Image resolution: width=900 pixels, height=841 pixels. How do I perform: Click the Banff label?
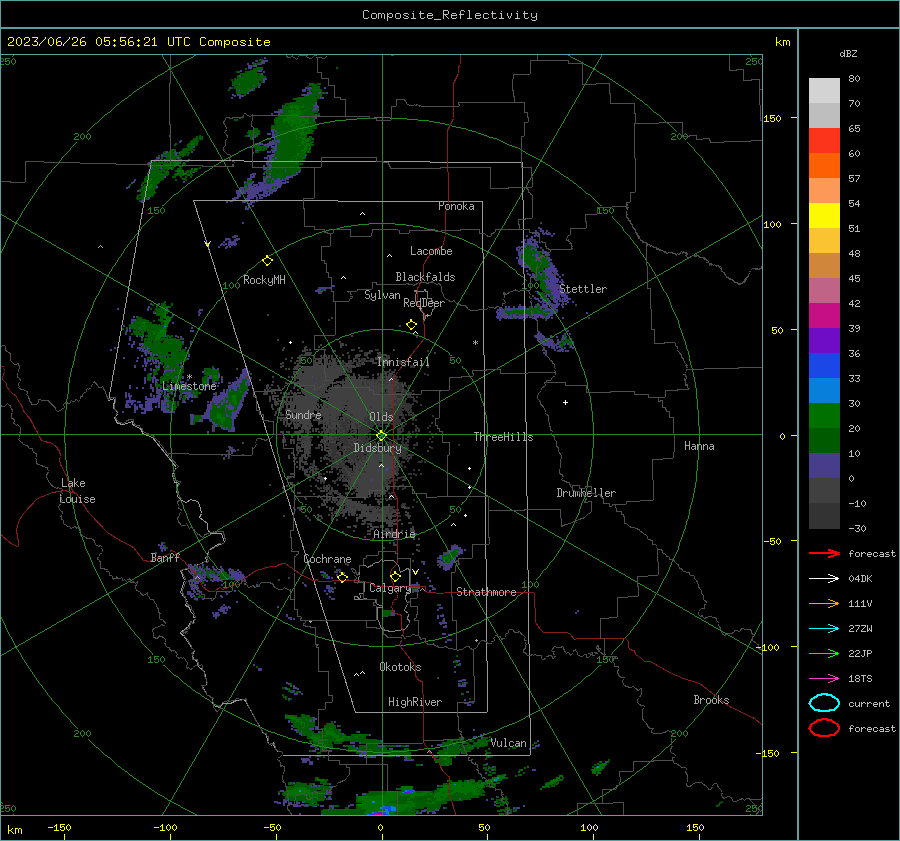pyautogui.click(x=165, y=557)
